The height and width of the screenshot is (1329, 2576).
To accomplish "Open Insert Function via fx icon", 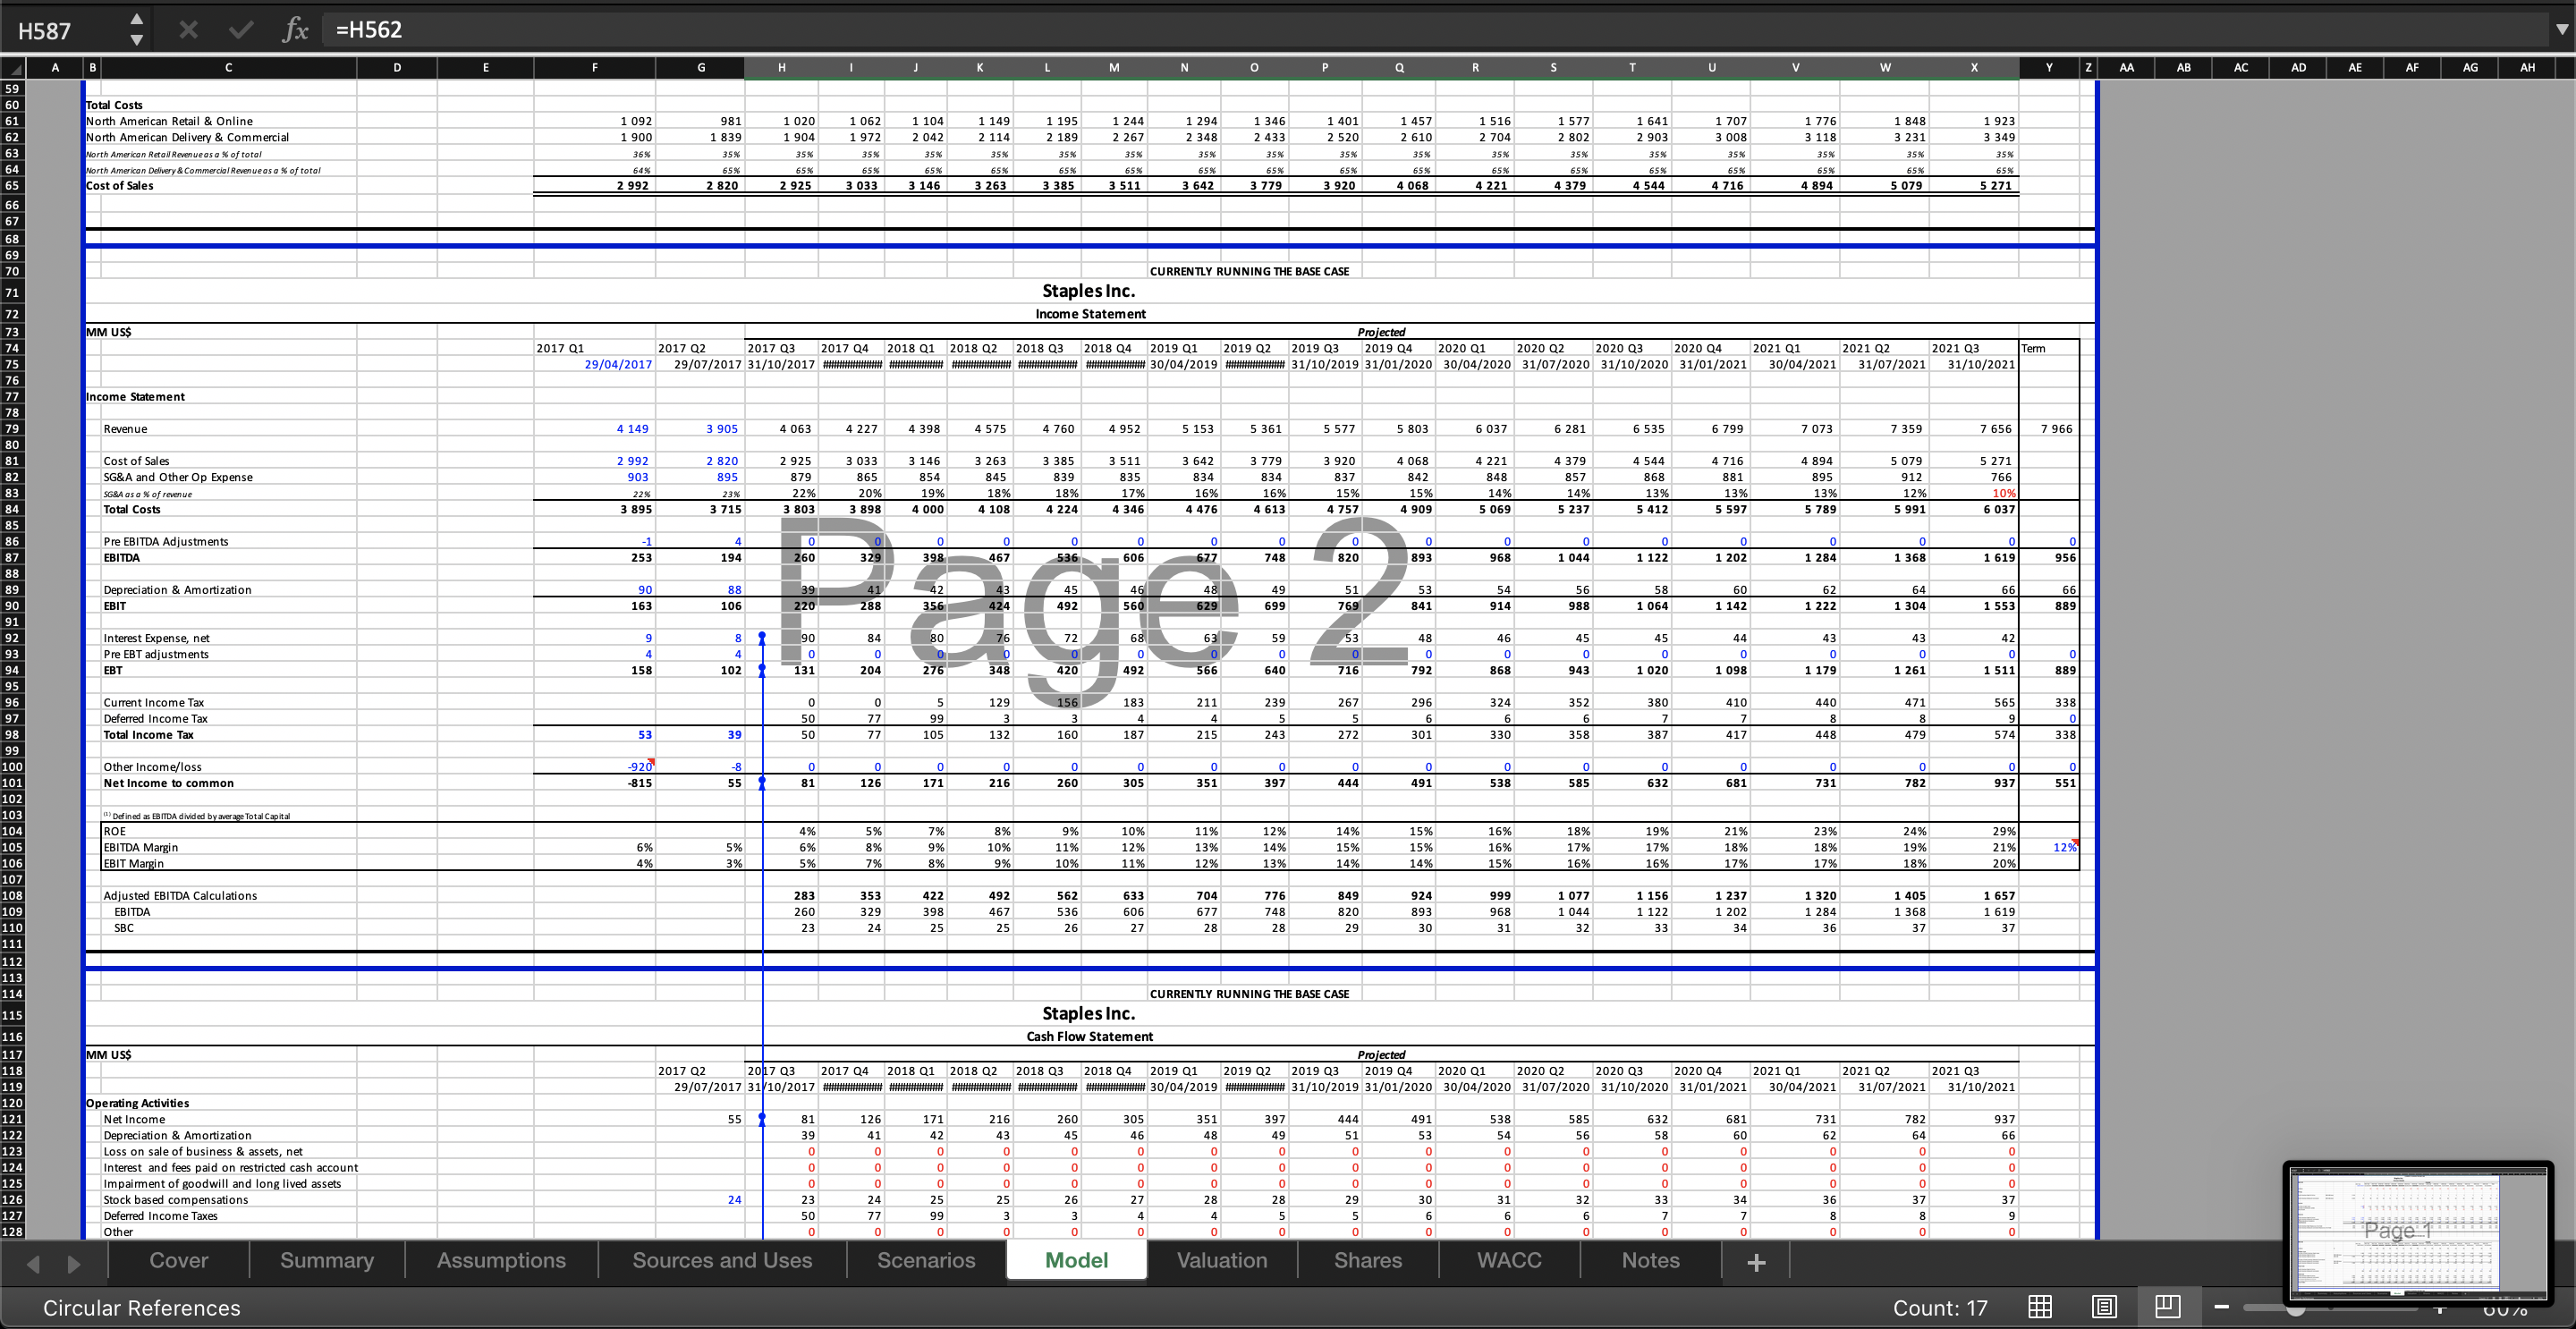I will pos(294,30).
